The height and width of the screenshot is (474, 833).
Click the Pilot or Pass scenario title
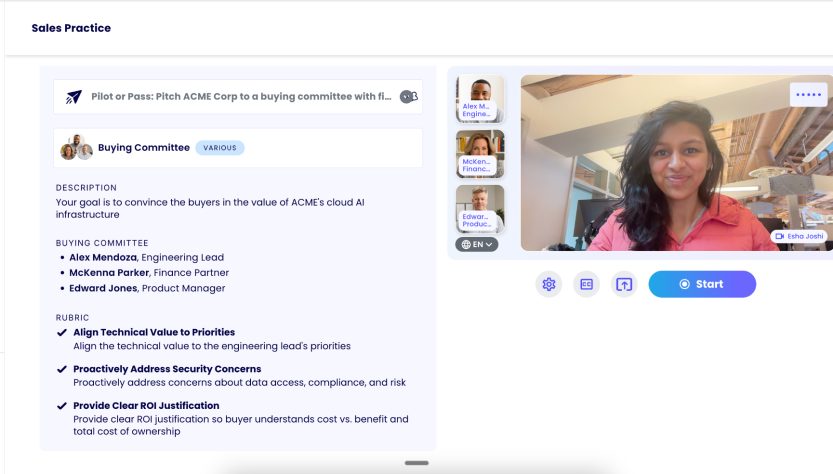(241, 96)
